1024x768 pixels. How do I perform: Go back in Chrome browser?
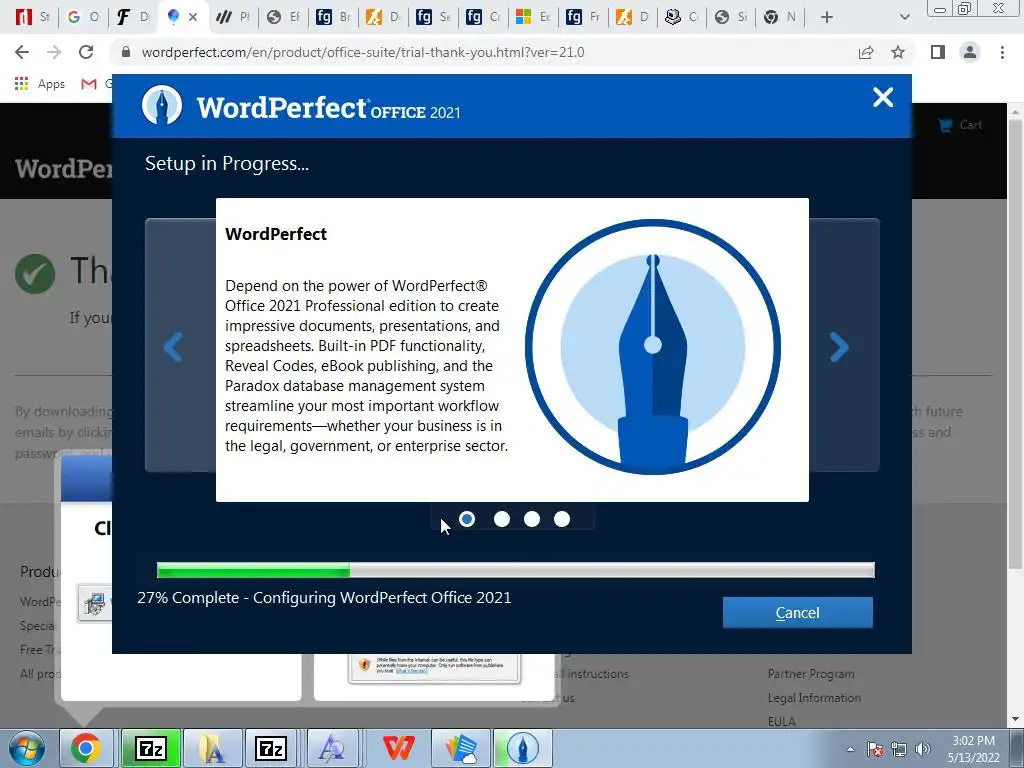point(22,52)
